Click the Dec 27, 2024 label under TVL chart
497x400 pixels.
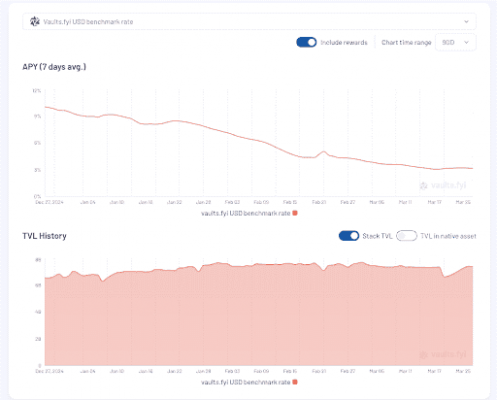[x=49, y=371]
